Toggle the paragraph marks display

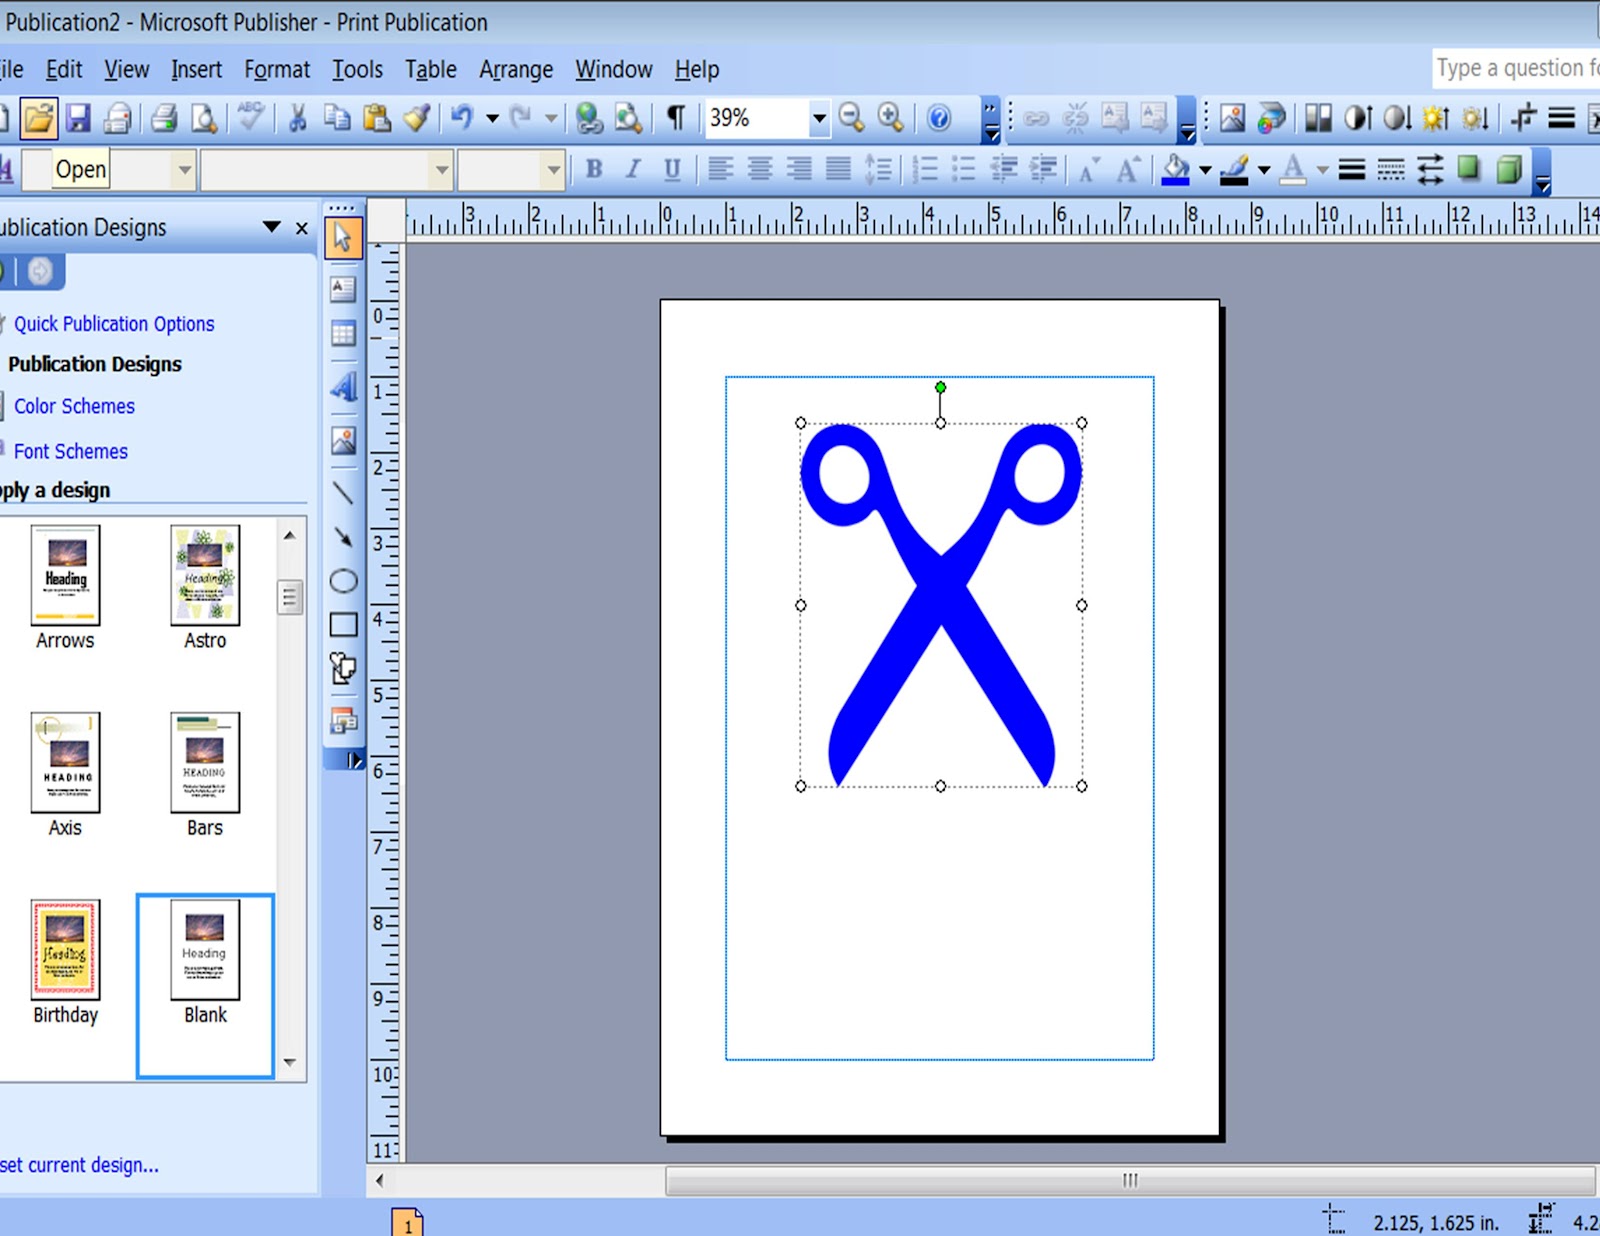click(674, 117)
